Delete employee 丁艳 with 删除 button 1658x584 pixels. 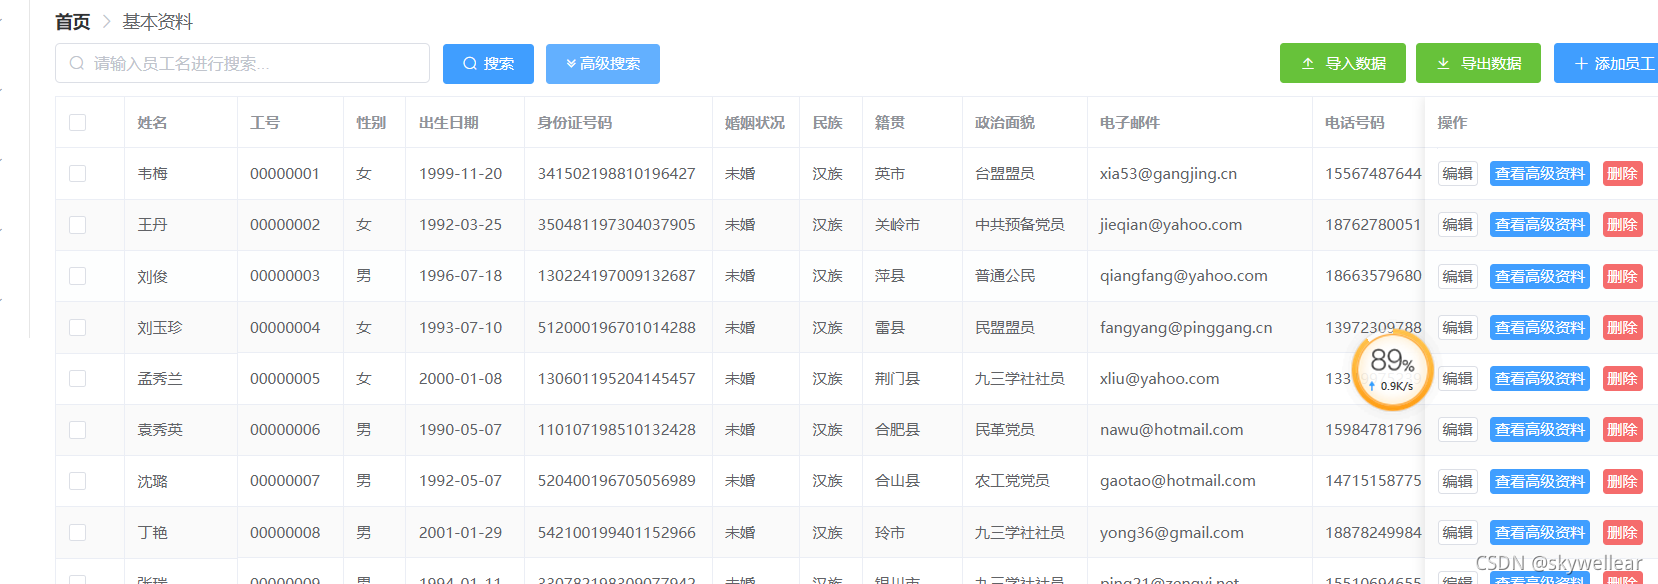[x=1622, y=532]
